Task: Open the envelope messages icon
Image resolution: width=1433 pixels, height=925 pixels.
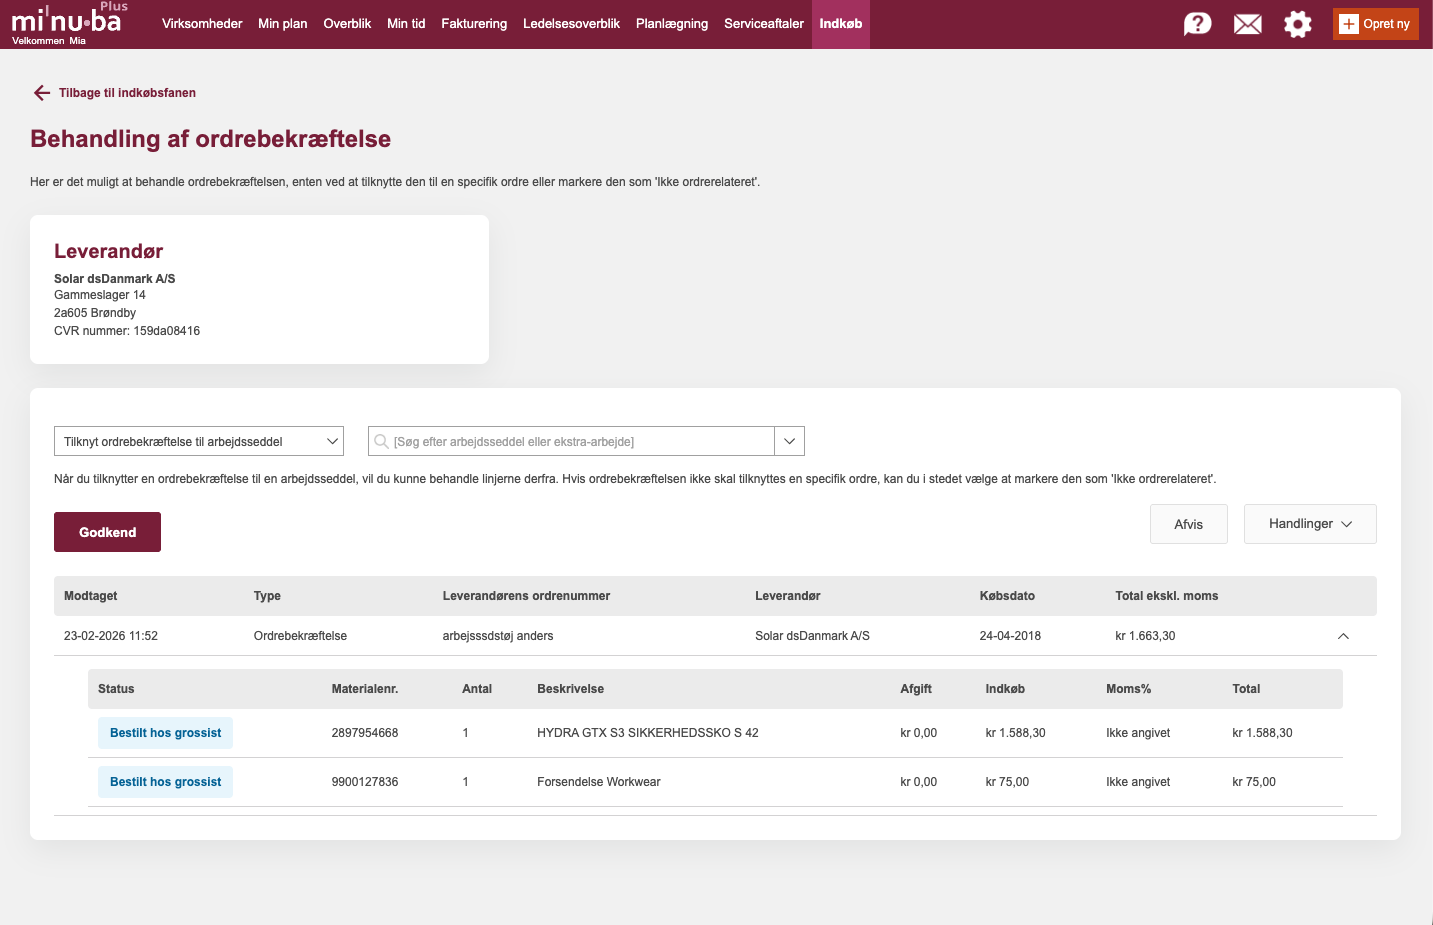Action: pos(1247,24)
